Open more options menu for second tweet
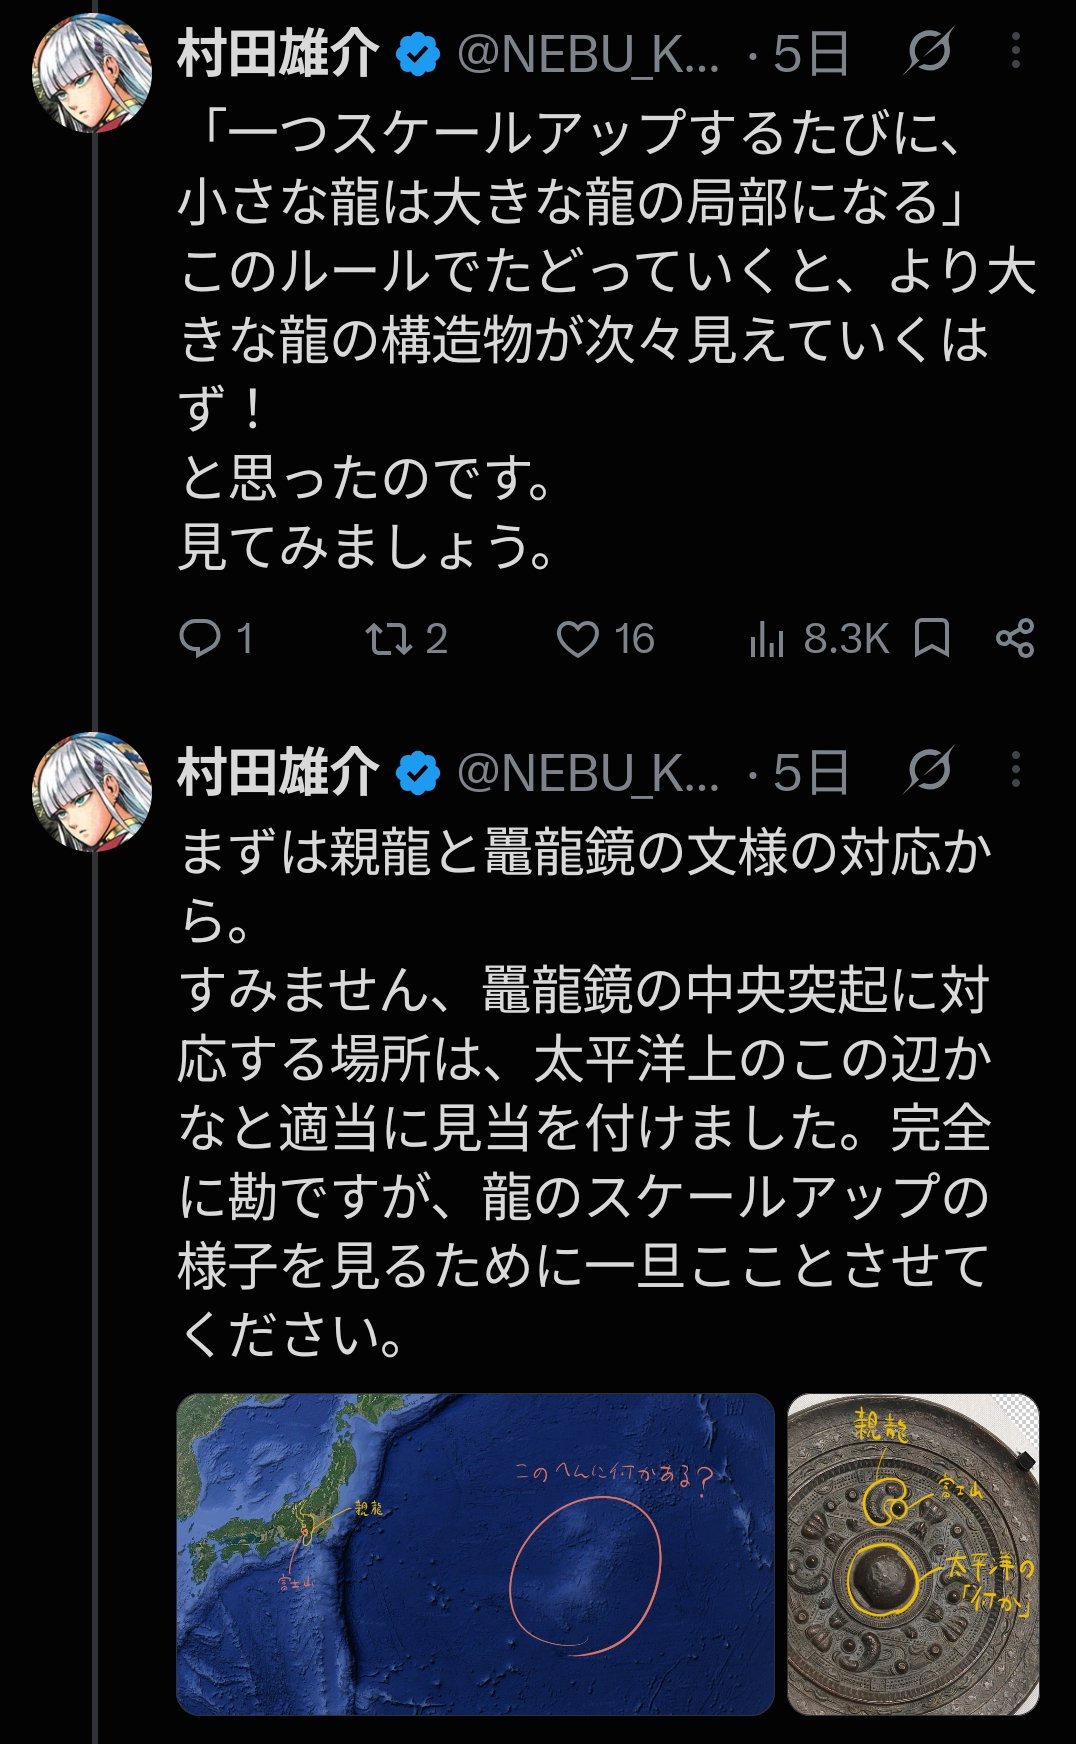This screenshot has width=1076, height=1744. click(x=1016, y=769)
